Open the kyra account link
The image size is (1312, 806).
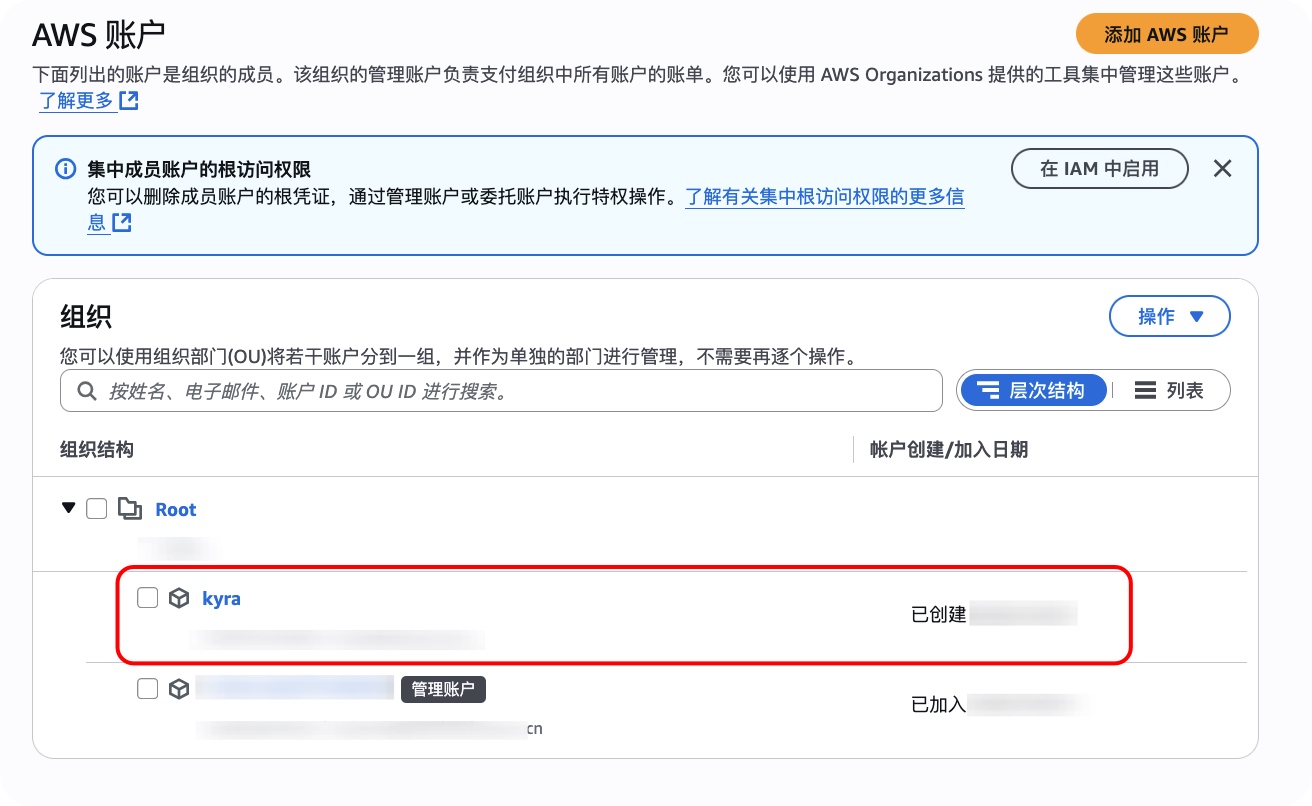point(221,599)
